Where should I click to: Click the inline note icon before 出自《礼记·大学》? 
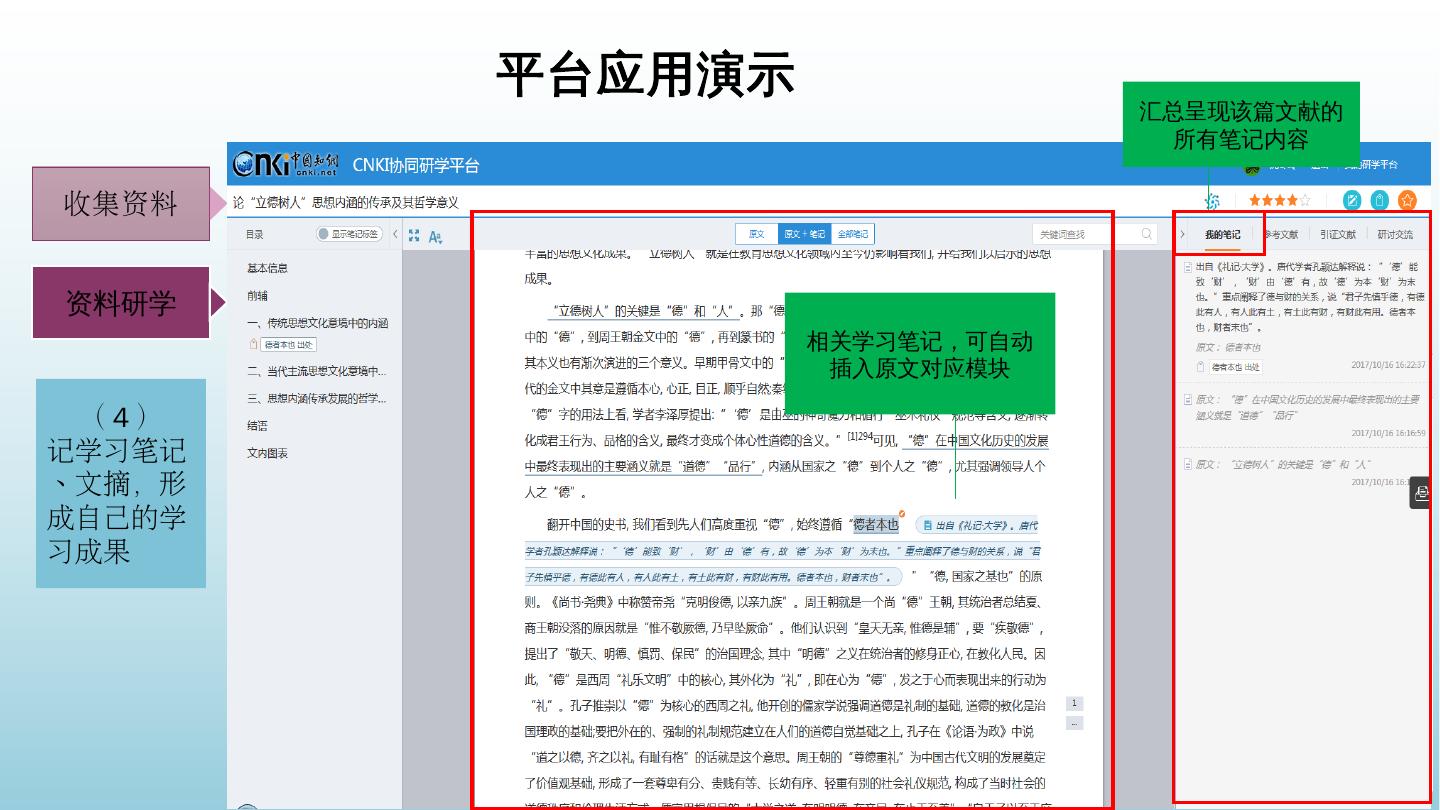(x=927, y=525)
